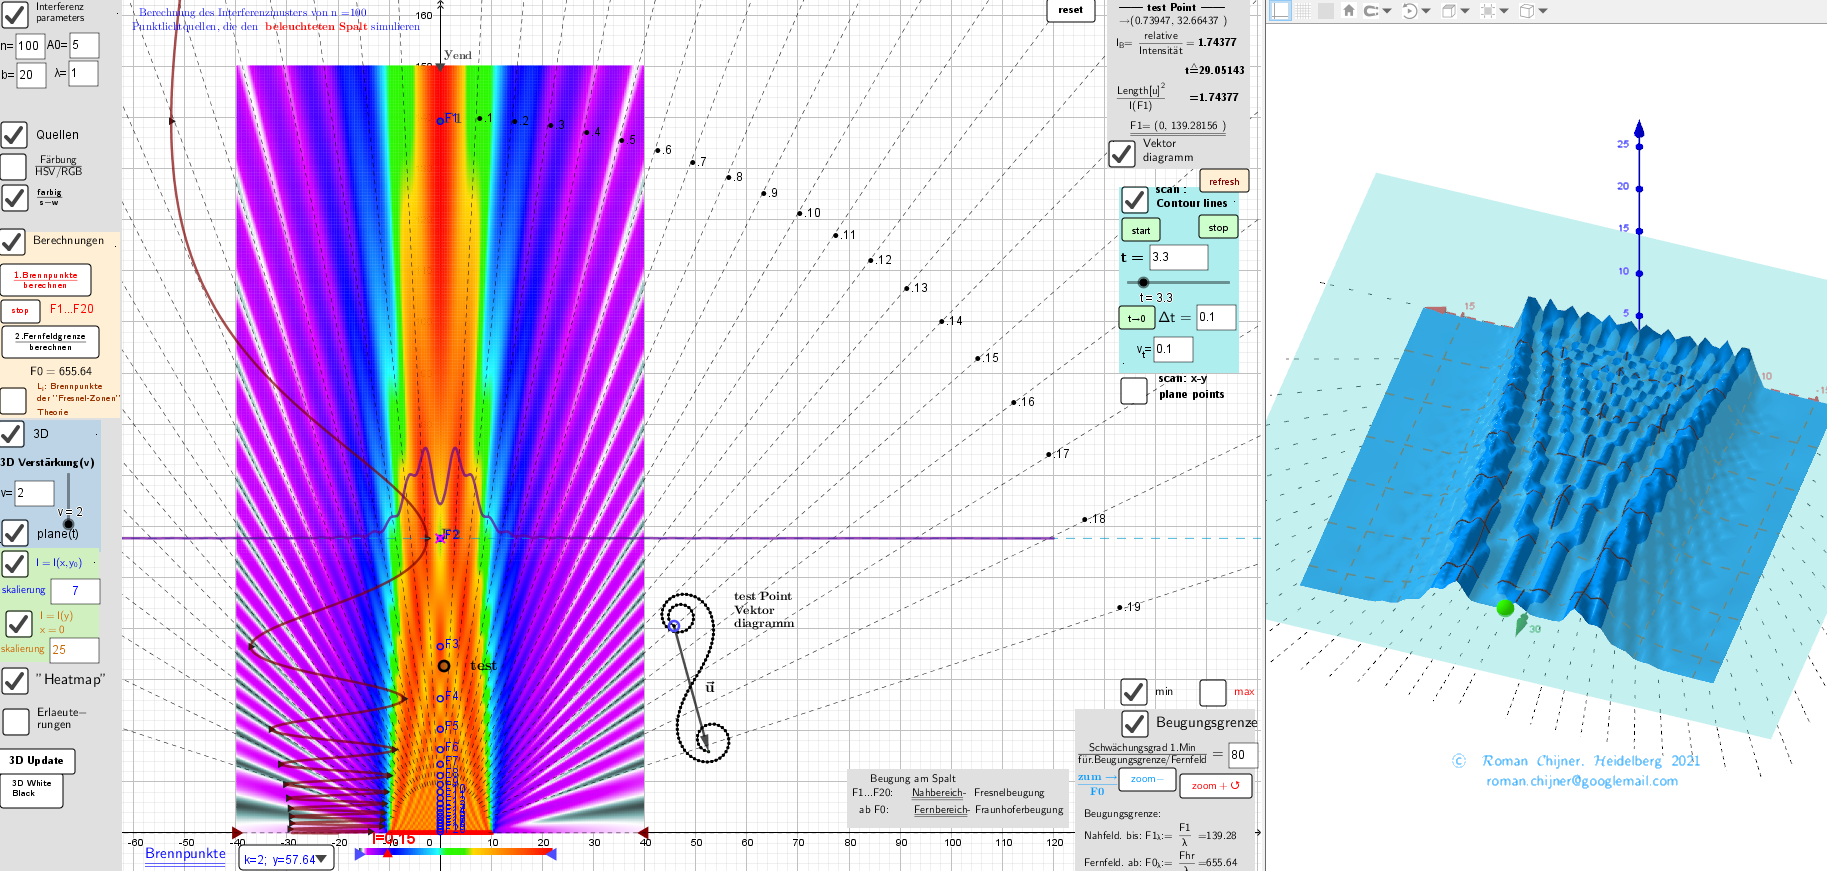Screen dimensions: 1827x871
Task: Click the green start scan button
Action: click(x=1140, y=230)
